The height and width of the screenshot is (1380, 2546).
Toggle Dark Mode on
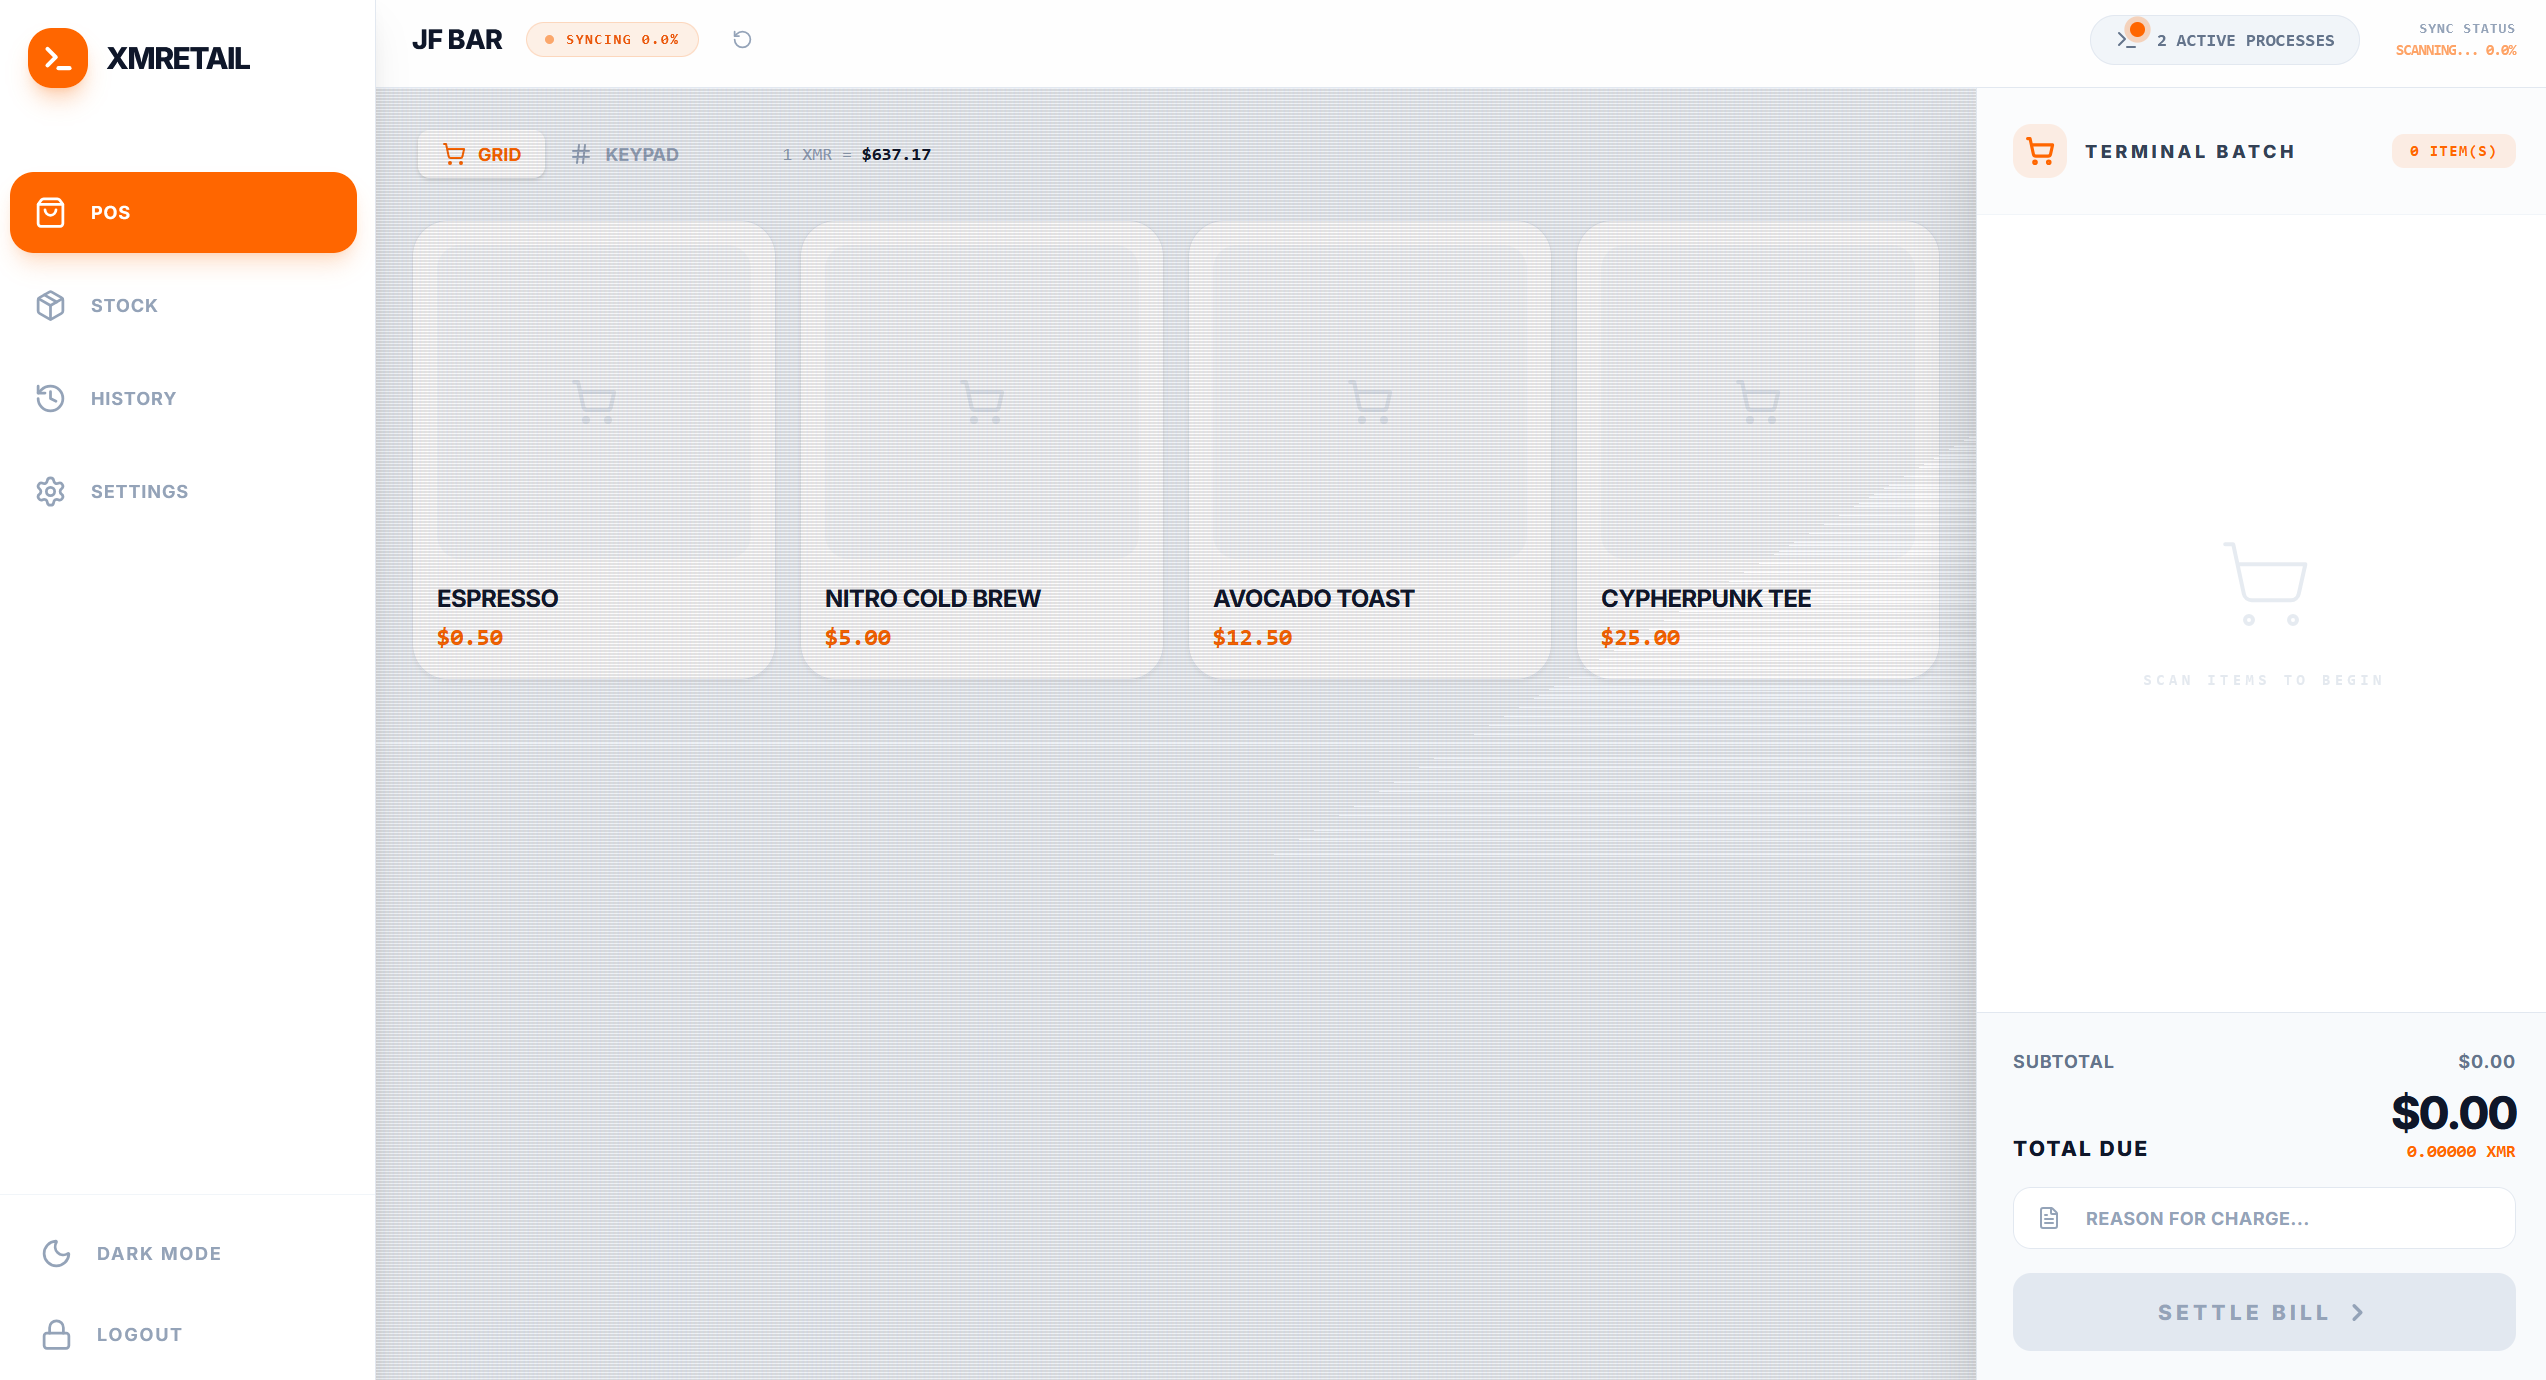click(x=158, y=1254)
